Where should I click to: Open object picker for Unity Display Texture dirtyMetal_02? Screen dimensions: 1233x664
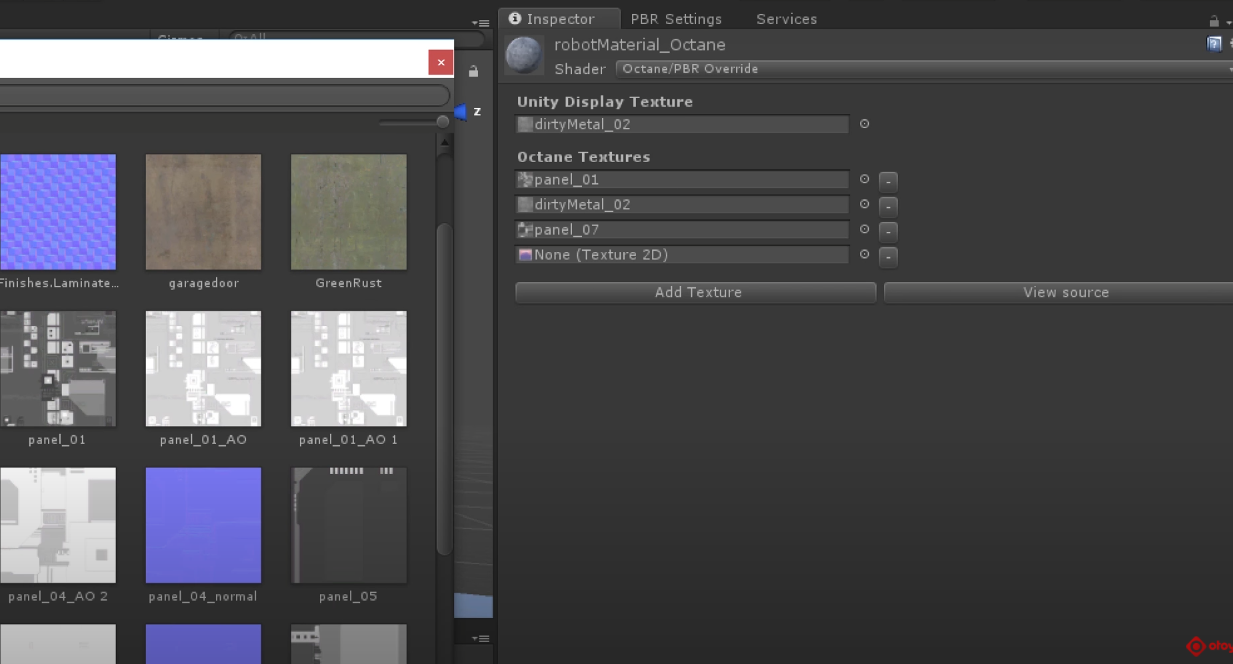865,124
